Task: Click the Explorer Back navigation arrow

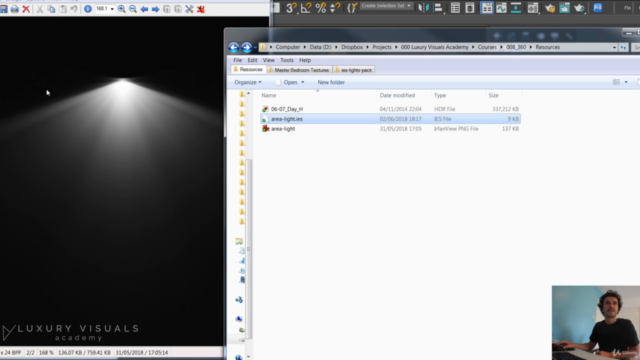Action: coord(233,47)
